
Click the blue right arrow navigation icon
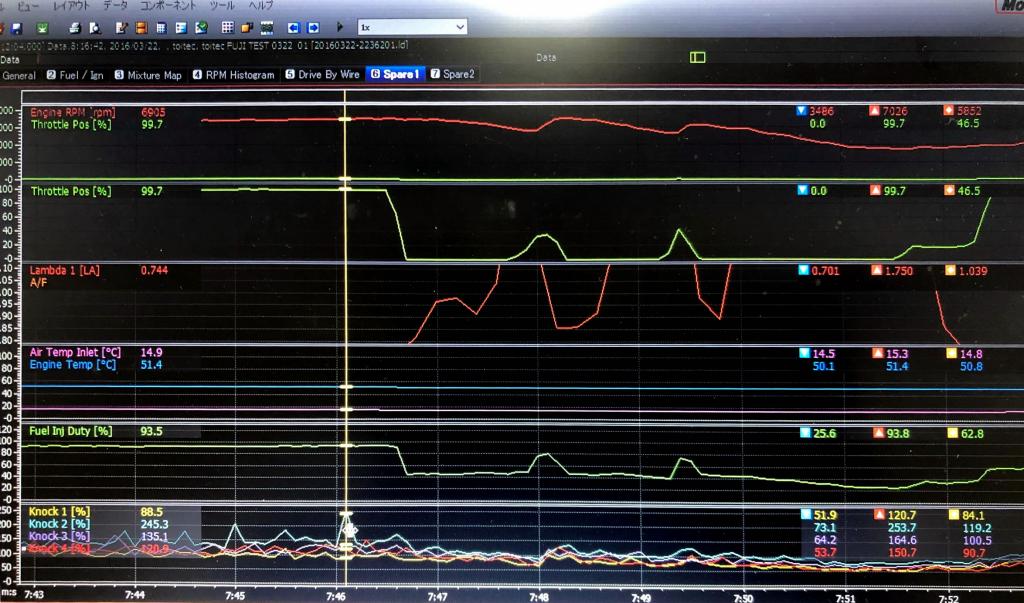pyautogui.click(x=313, y=27)
